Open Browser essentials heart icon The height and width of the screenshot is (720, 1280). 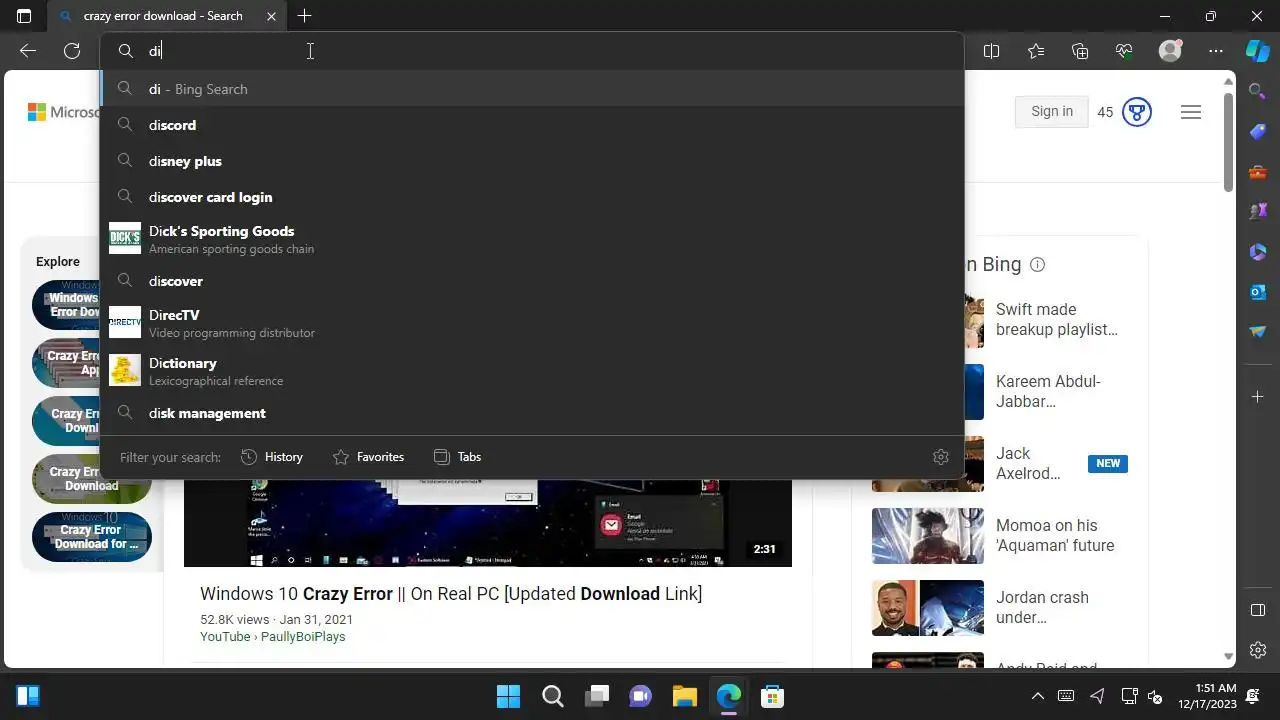[x=1124, y=51]
